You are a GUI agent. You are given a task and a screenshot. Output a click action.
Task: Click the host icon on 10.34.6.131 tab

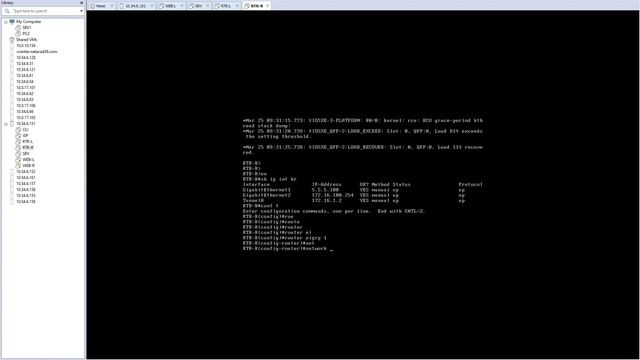point(122,6)
